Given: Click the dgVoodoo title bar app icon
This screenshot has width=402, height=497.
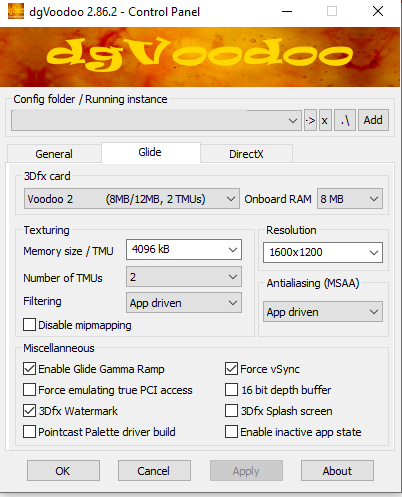Looking at the screenshot, I should [16, 11].
